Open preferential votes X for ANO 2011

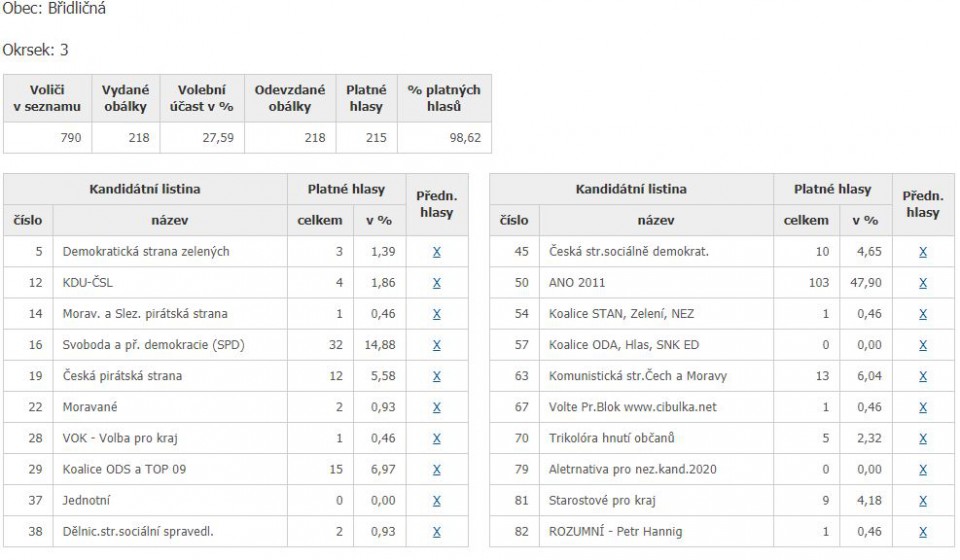pos(923,283)
